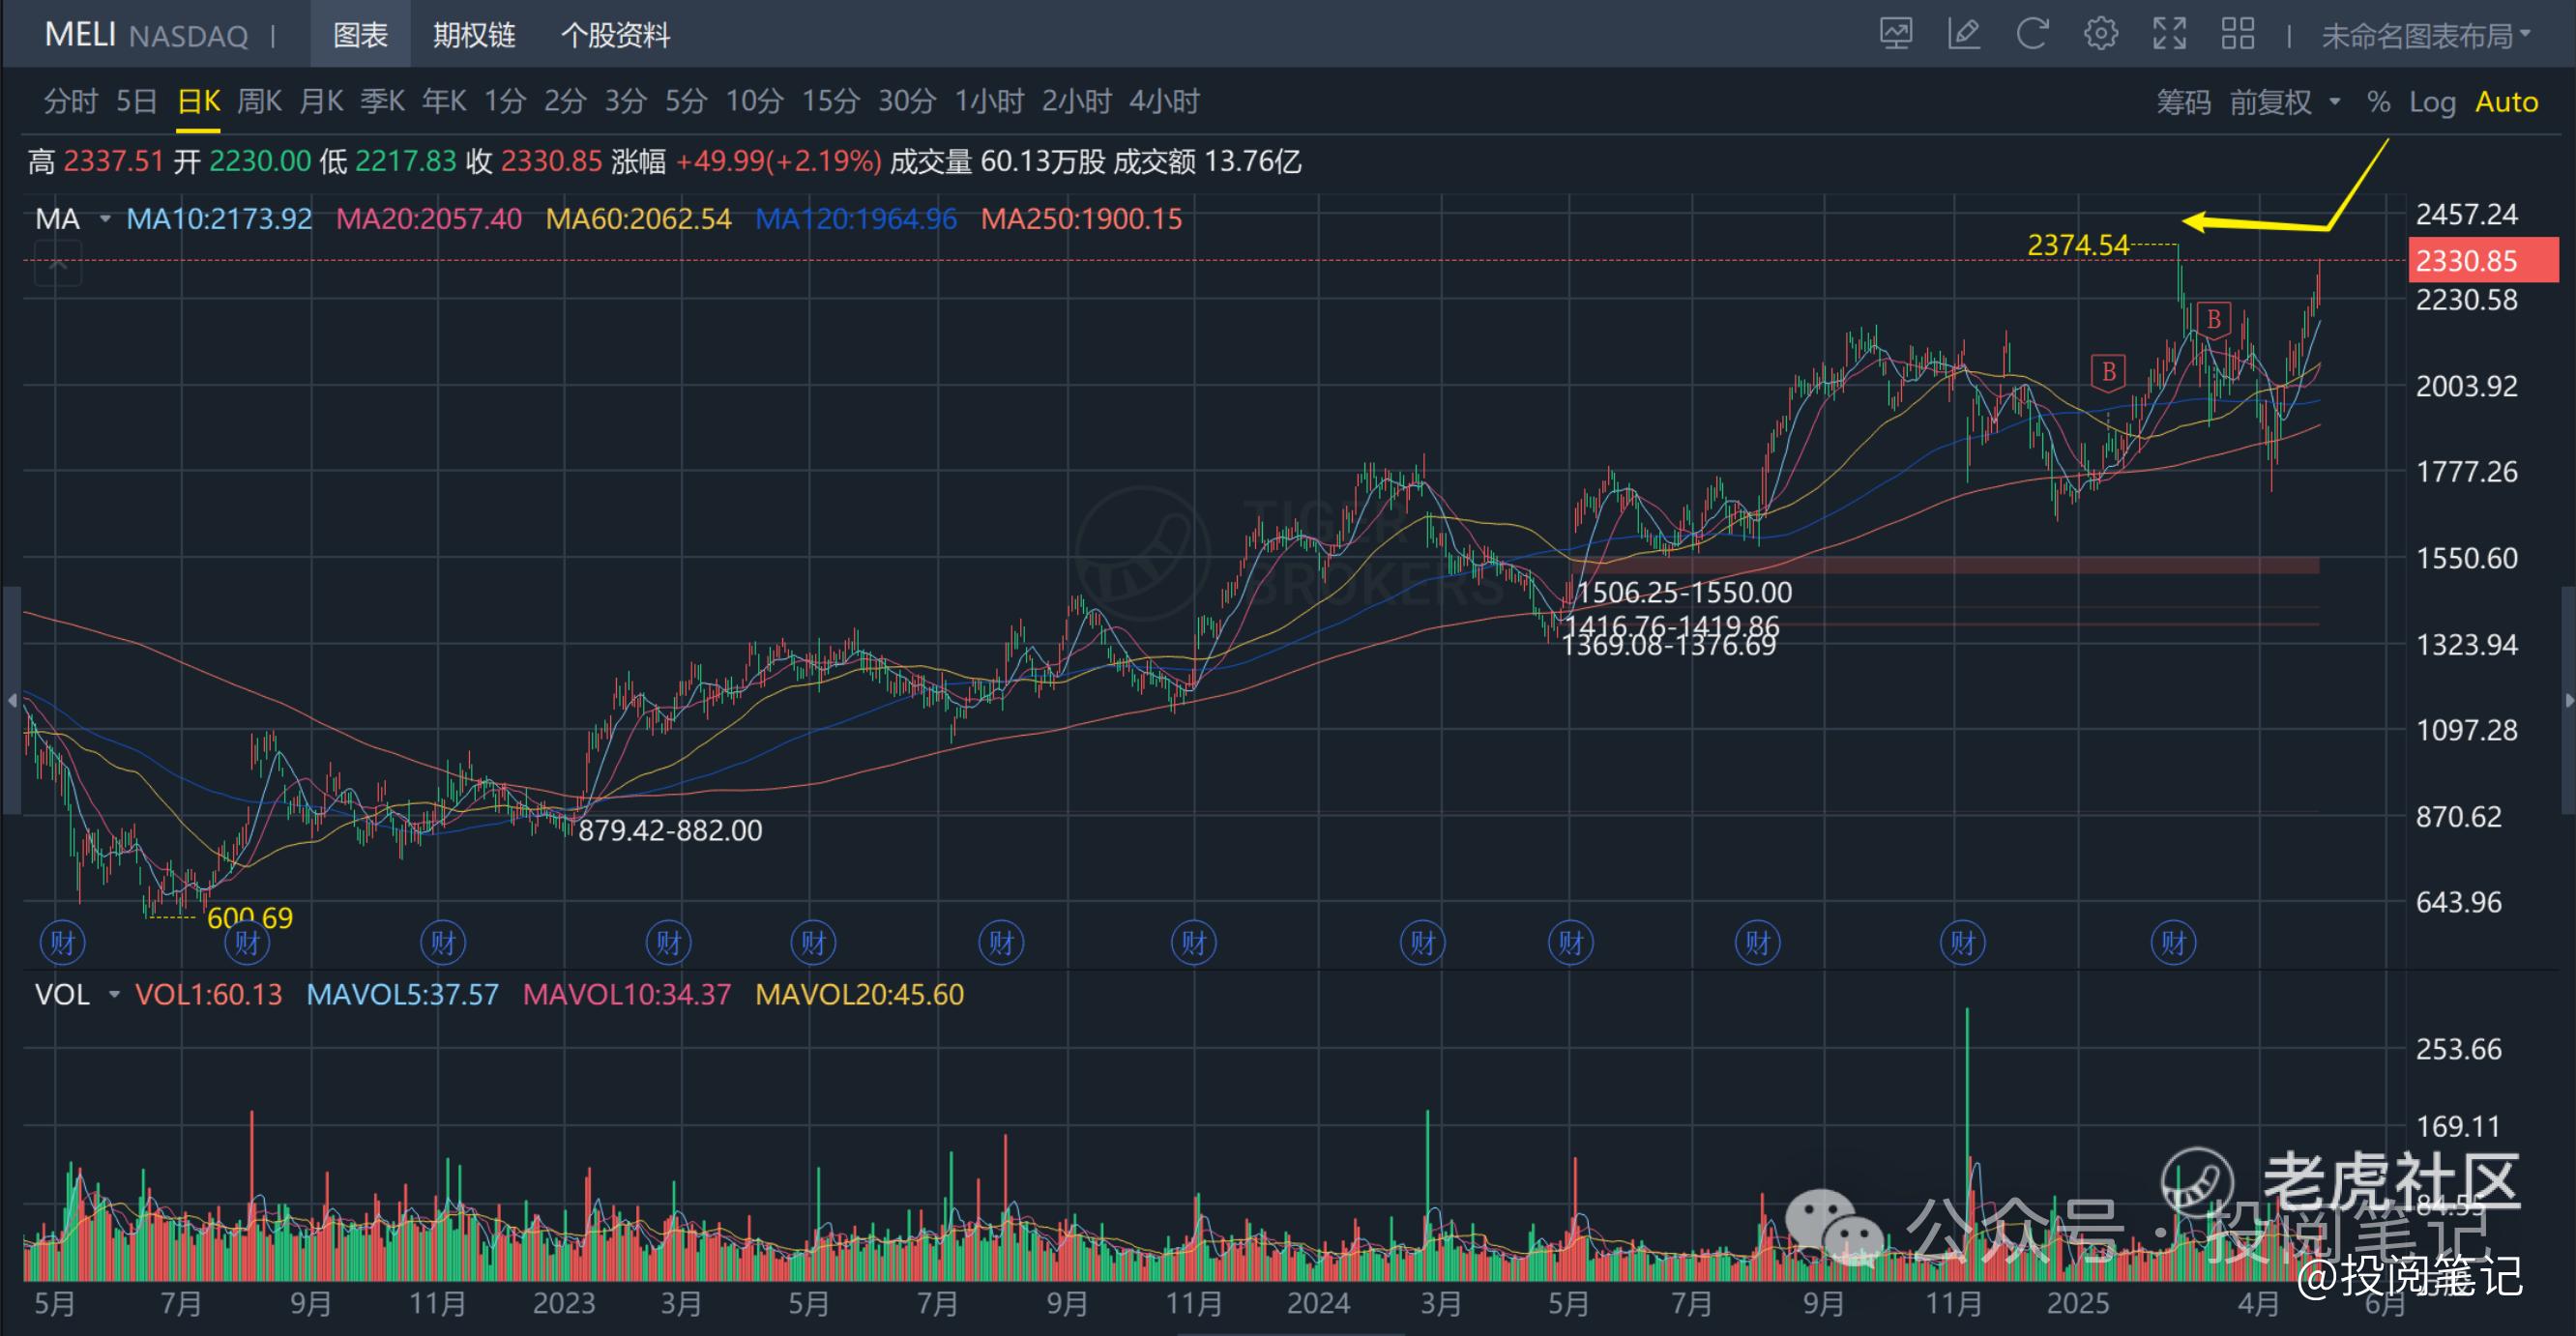Click MAVOL20:45.60 legend label

point(860,995)
